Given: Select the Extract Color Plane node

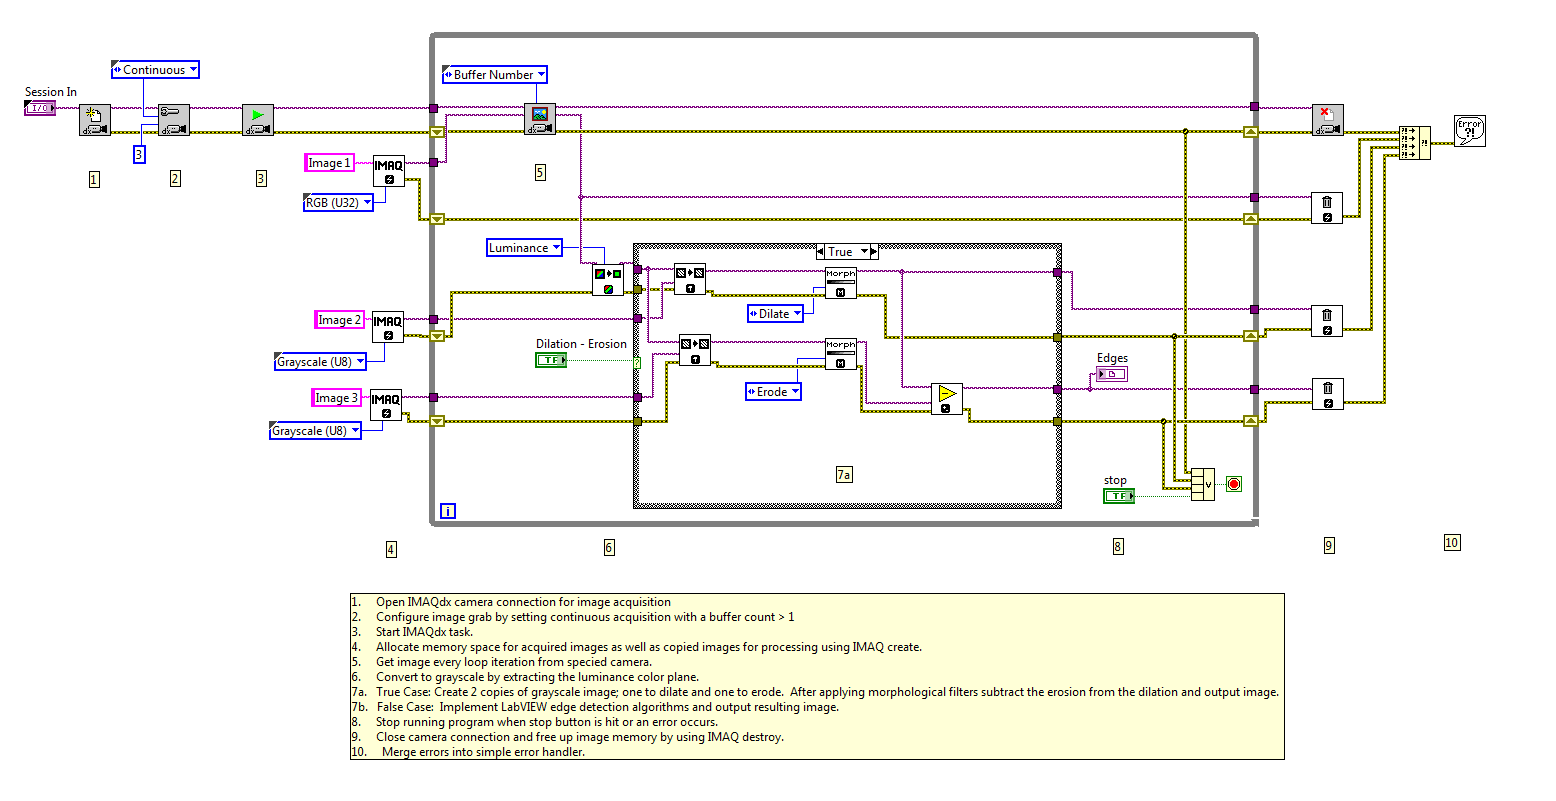Looking at the screenshot, I should tap(608, 280).
